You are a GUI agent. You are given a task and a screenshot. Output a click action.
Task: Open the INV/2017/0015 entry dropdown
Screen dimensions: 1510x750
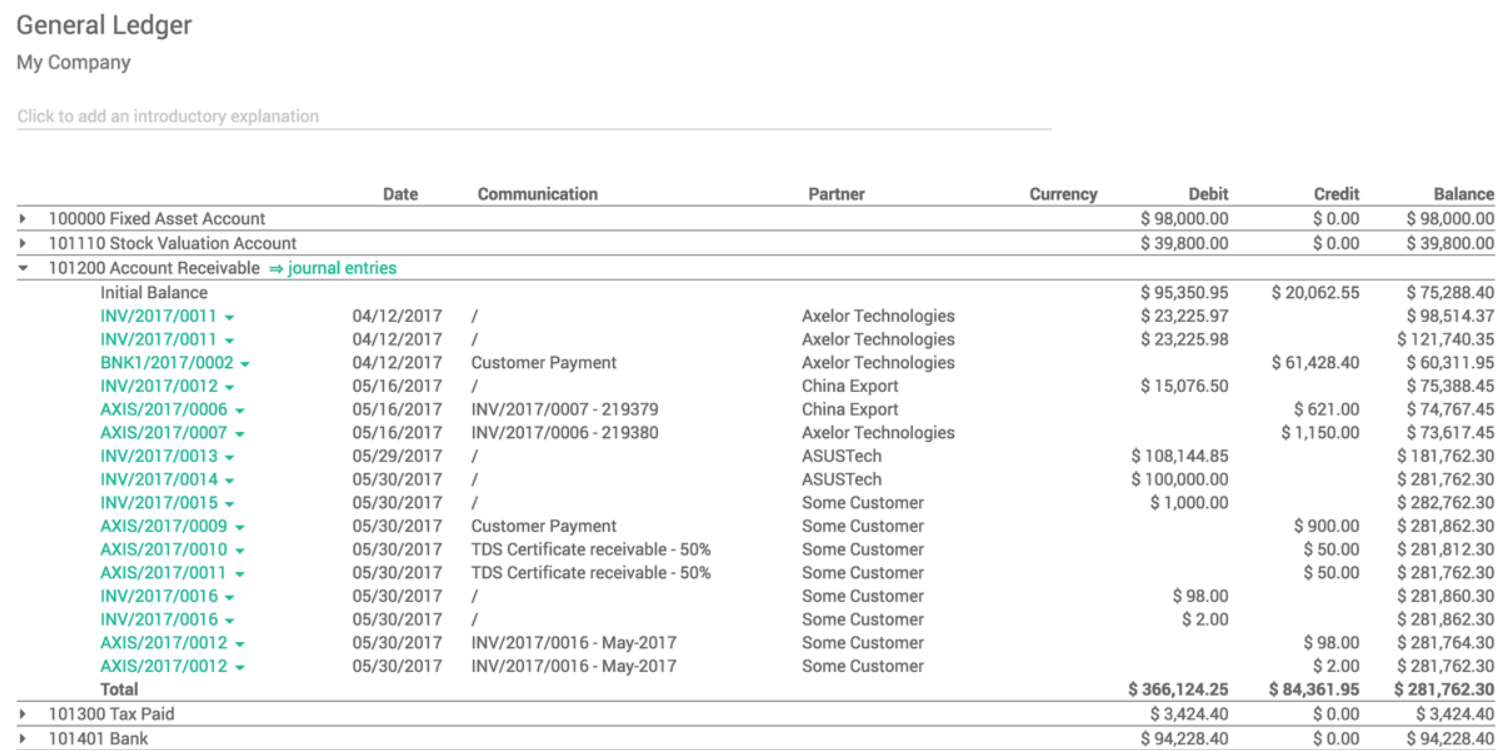pyautogui.click(x=230, y=504)
